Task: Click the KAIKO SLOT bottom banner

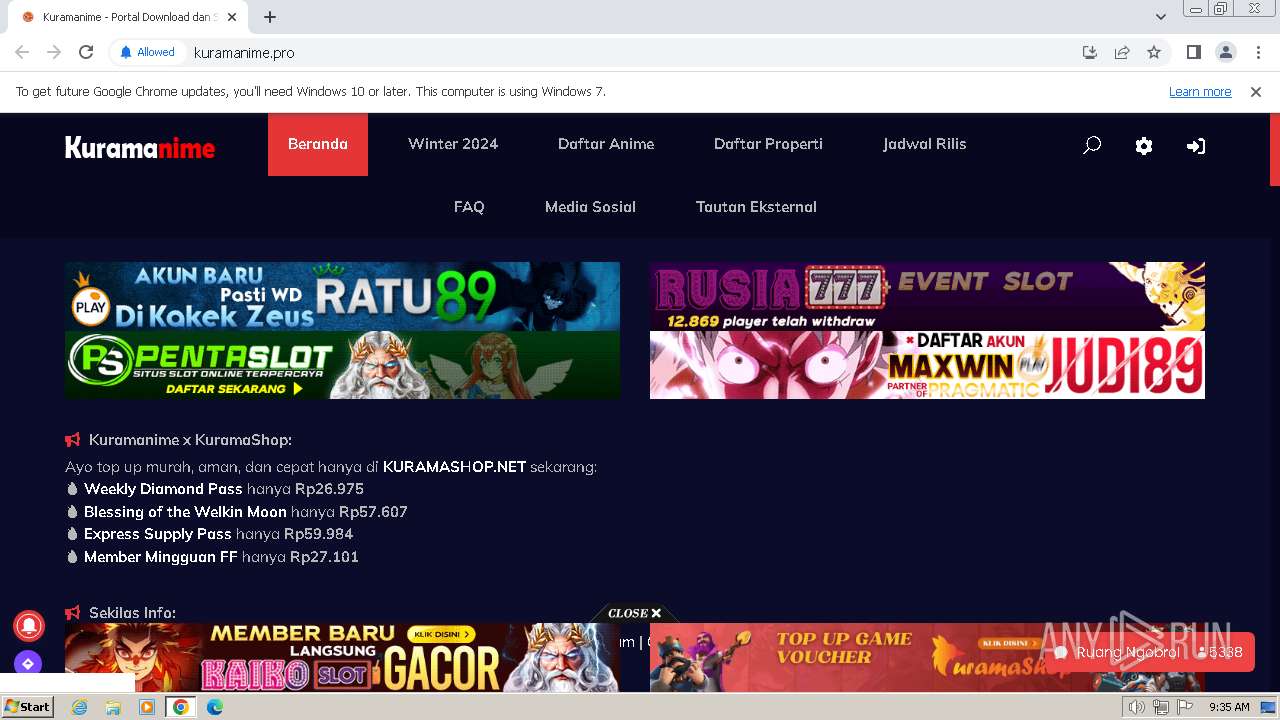Action: click(x=342, y=658)
